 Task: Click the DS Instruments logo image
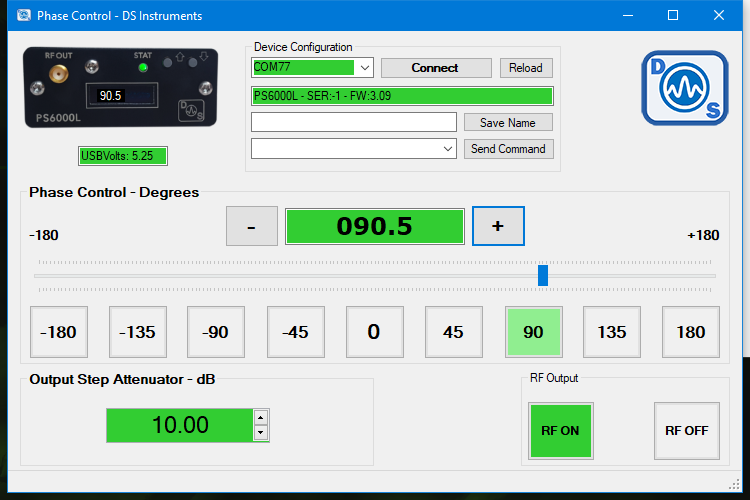tap(684, 88)
